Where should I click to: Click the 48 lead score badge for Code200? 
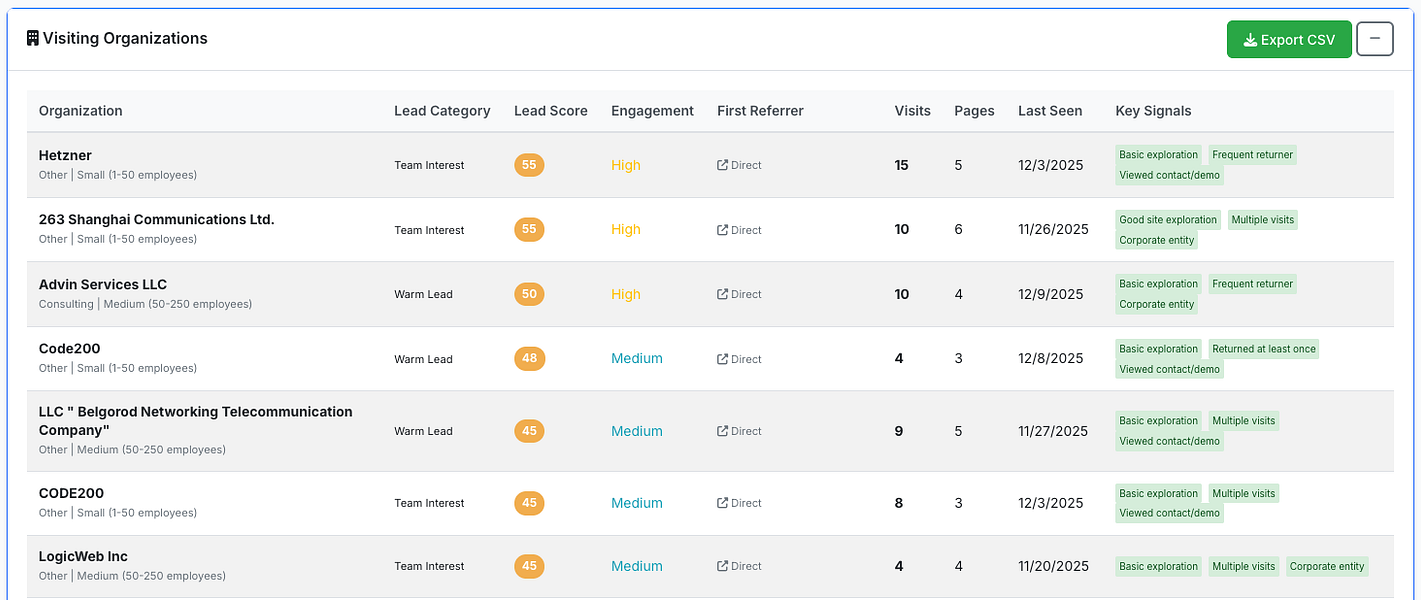[529, 359]
